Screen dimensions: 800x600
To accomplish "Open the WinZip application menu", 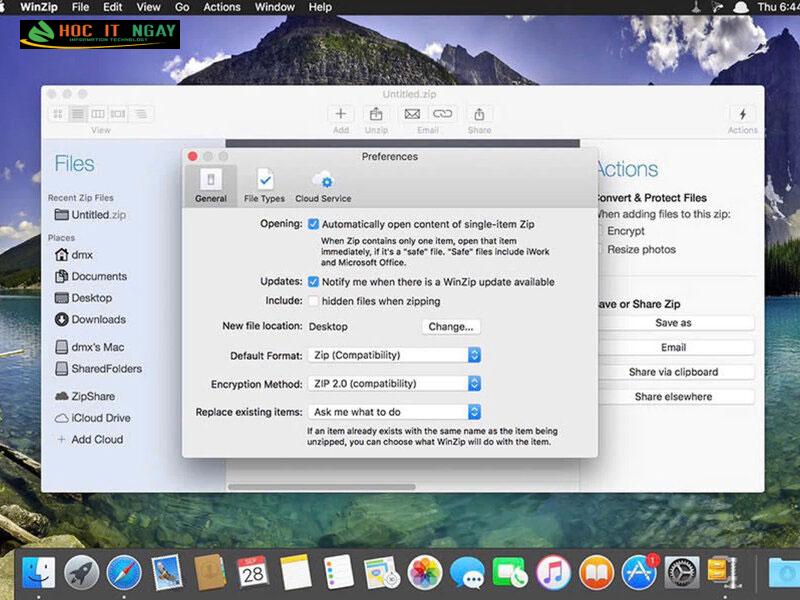I will click(x=38, y=7).
